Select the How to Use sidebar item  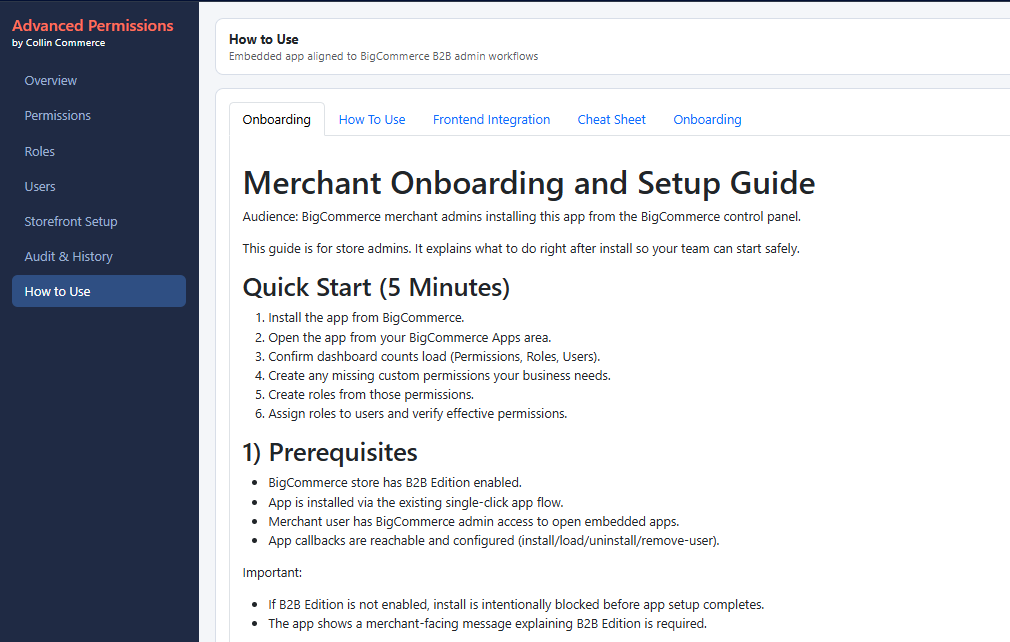(x=99, y=291)
